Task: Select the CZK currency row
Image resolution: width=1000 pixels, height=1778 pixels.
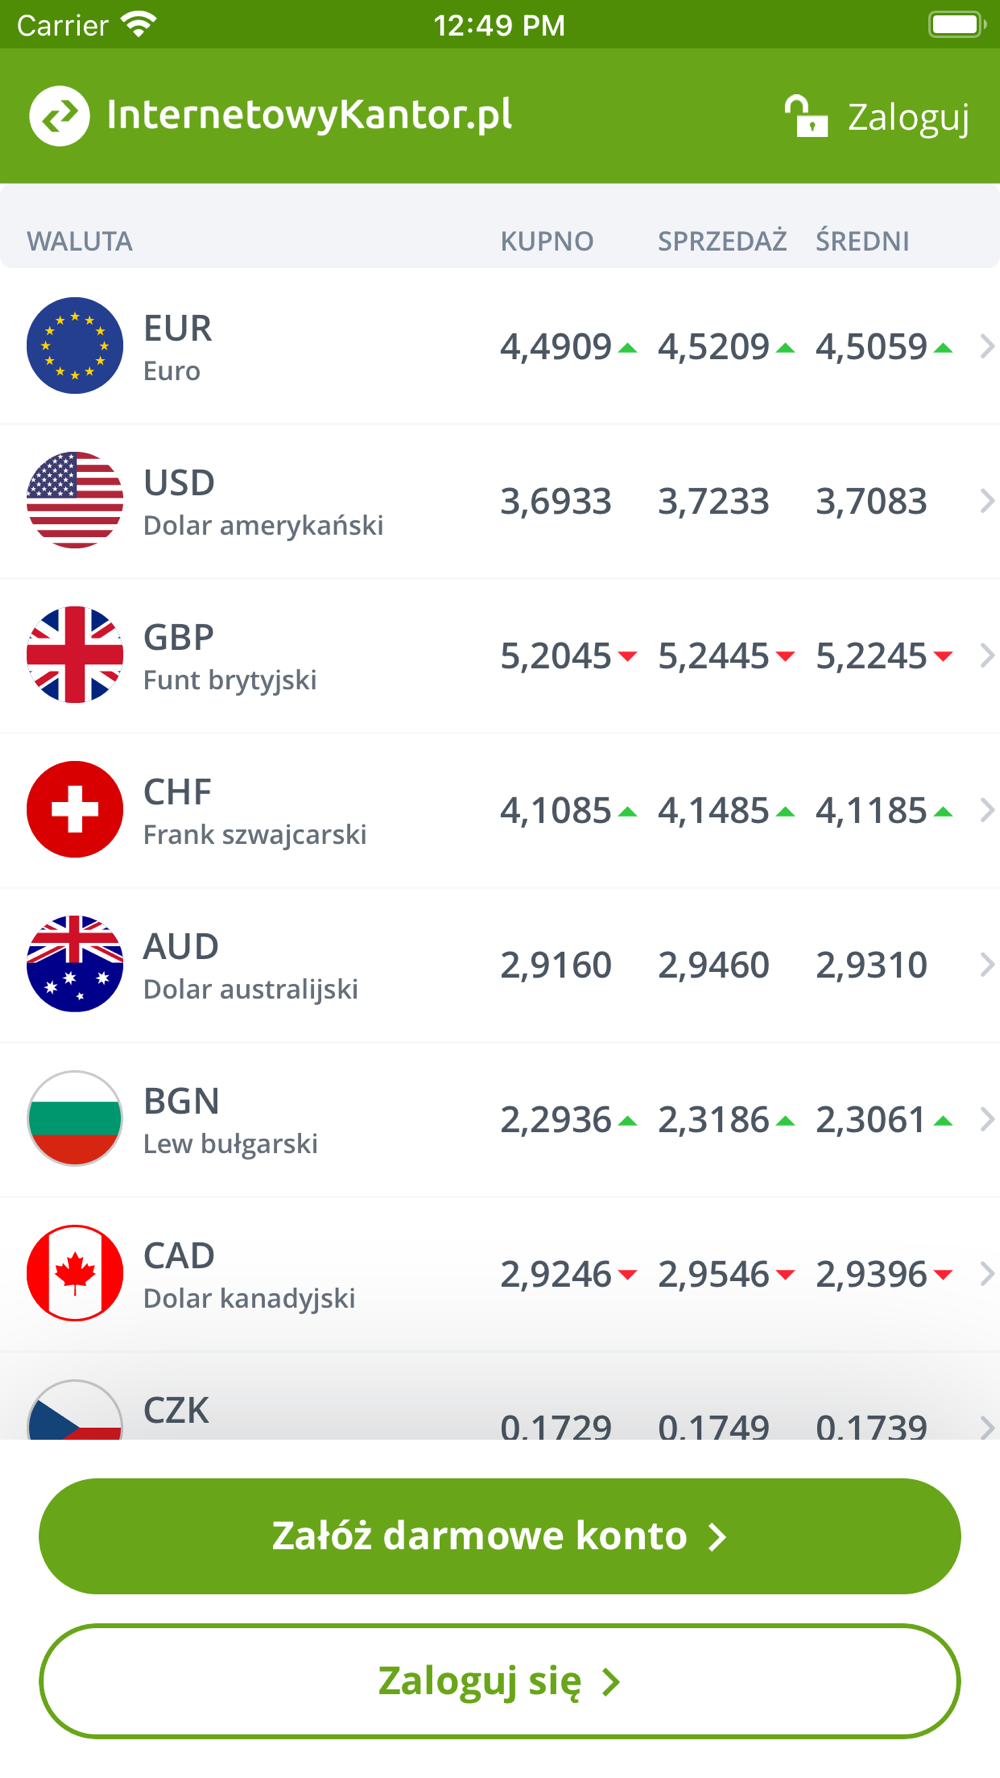Action: coord(500,1398)
